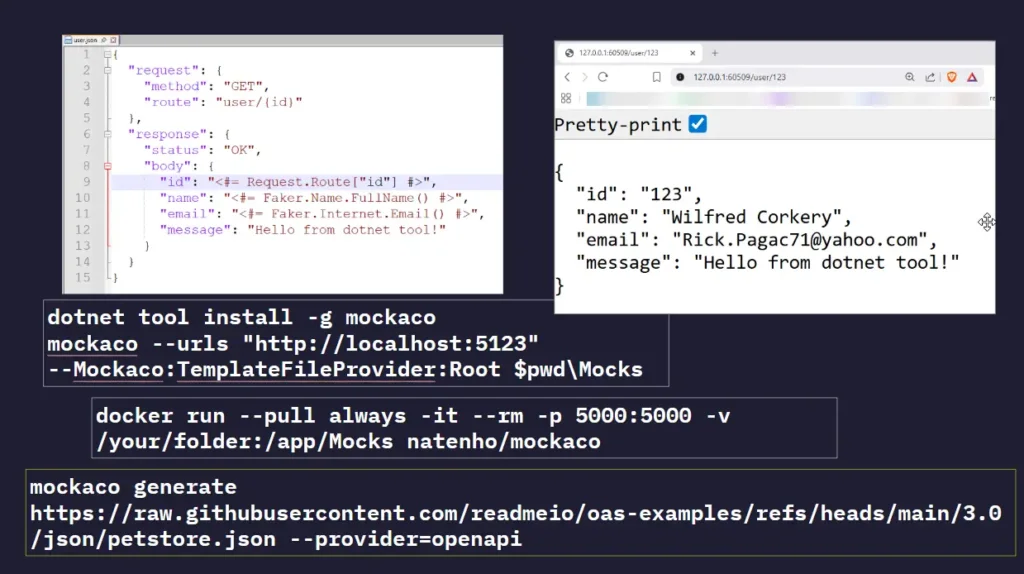Pin the user.json editor tab
The image size is (1024, 574).
[x=103, y=40]
